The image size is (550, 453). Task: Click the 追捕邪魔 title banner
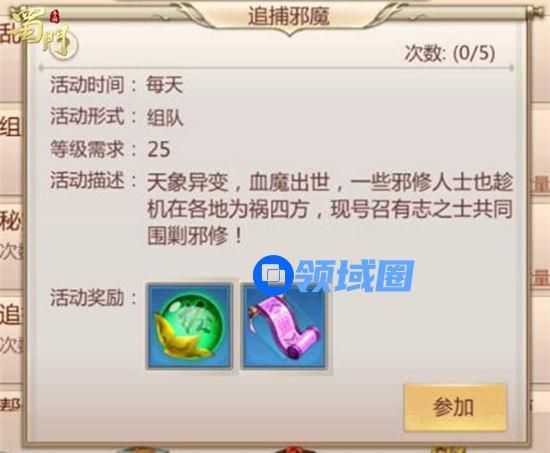pyautogui.click(x=288, y=16)
